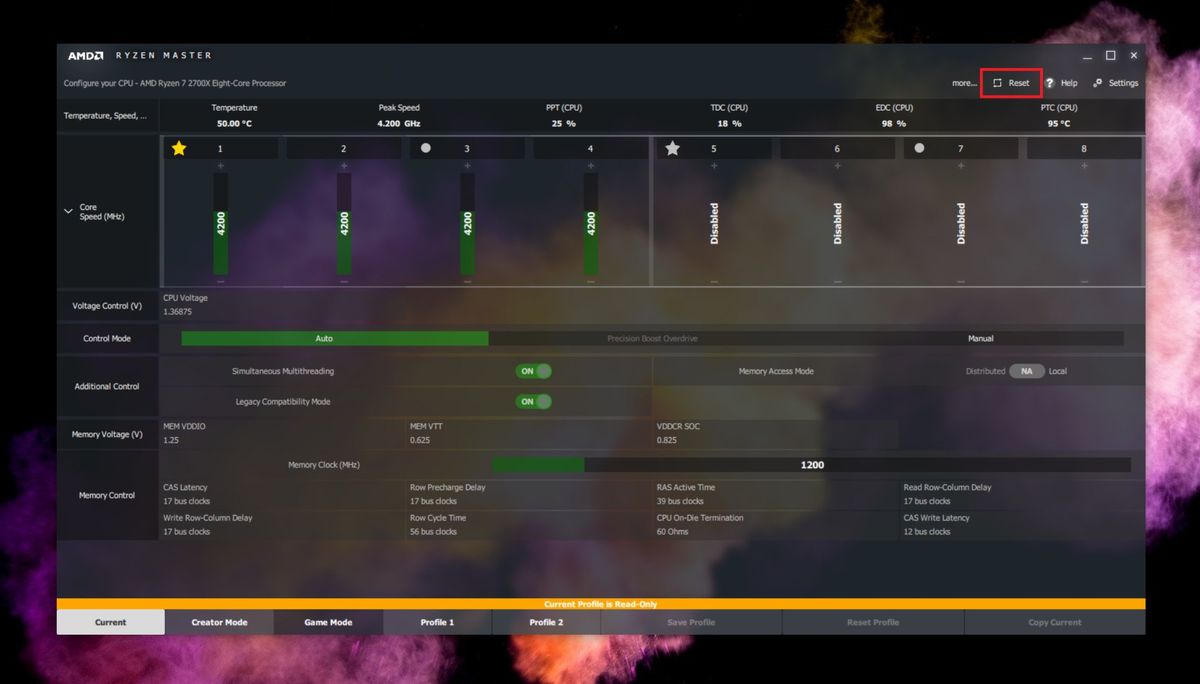1200x684 pixels.
Task: Disable Simultaneous Multithreading
Action: [533, 371]
